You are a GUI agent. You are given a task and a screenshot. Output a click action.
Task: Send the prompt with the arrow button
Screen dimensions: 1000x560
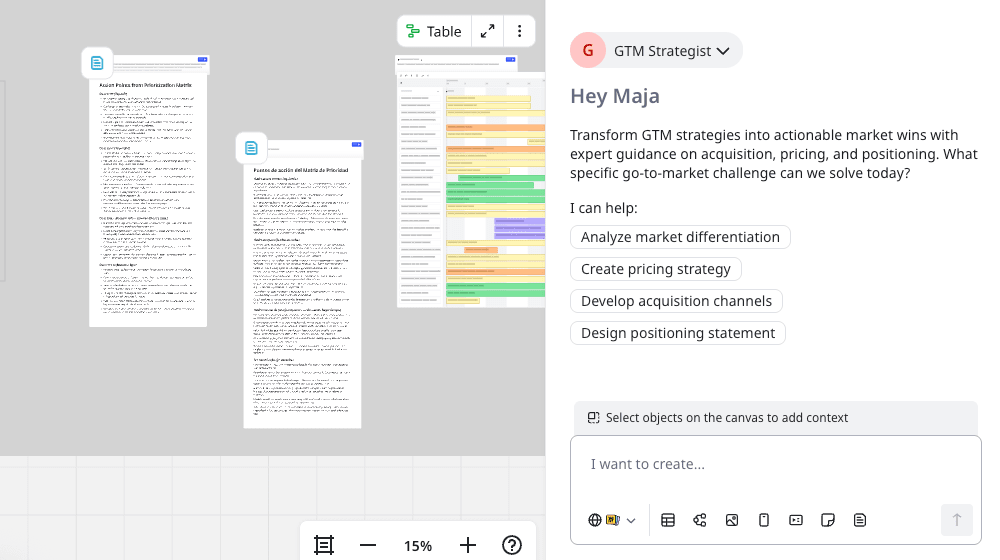tap(957, 520)
